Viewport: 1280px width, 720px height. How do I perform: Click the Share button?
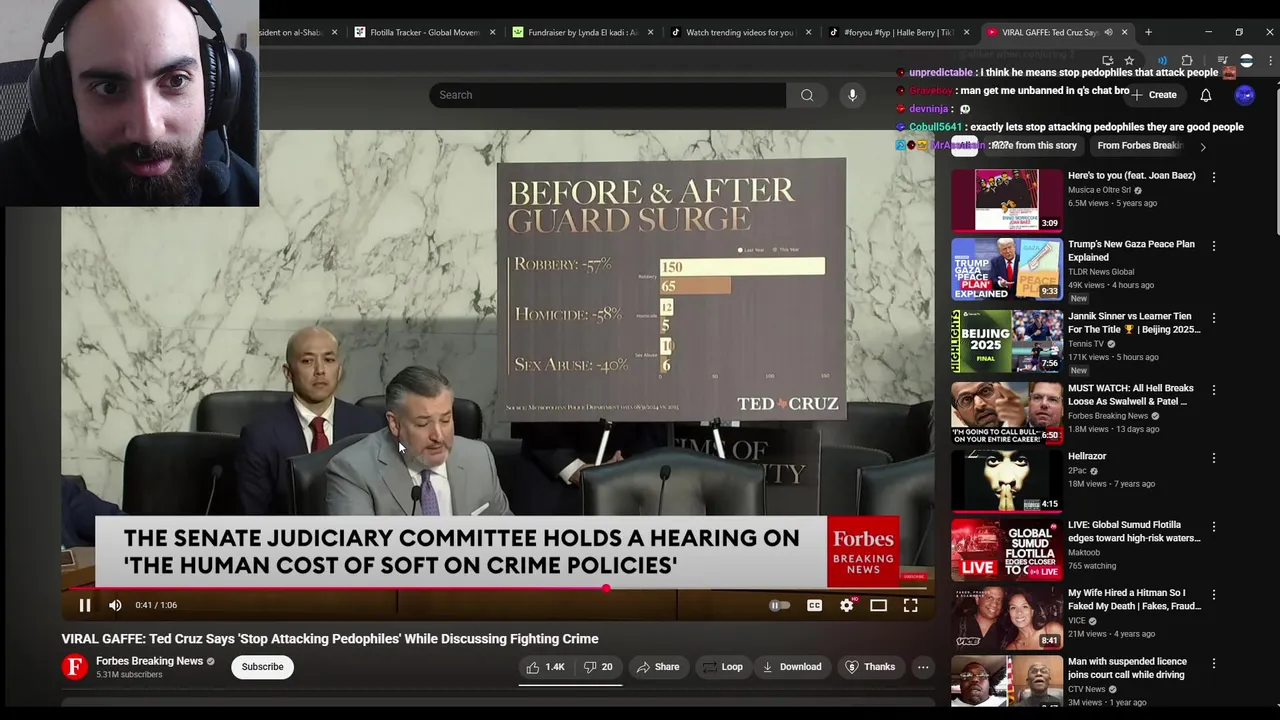(658, 667)
